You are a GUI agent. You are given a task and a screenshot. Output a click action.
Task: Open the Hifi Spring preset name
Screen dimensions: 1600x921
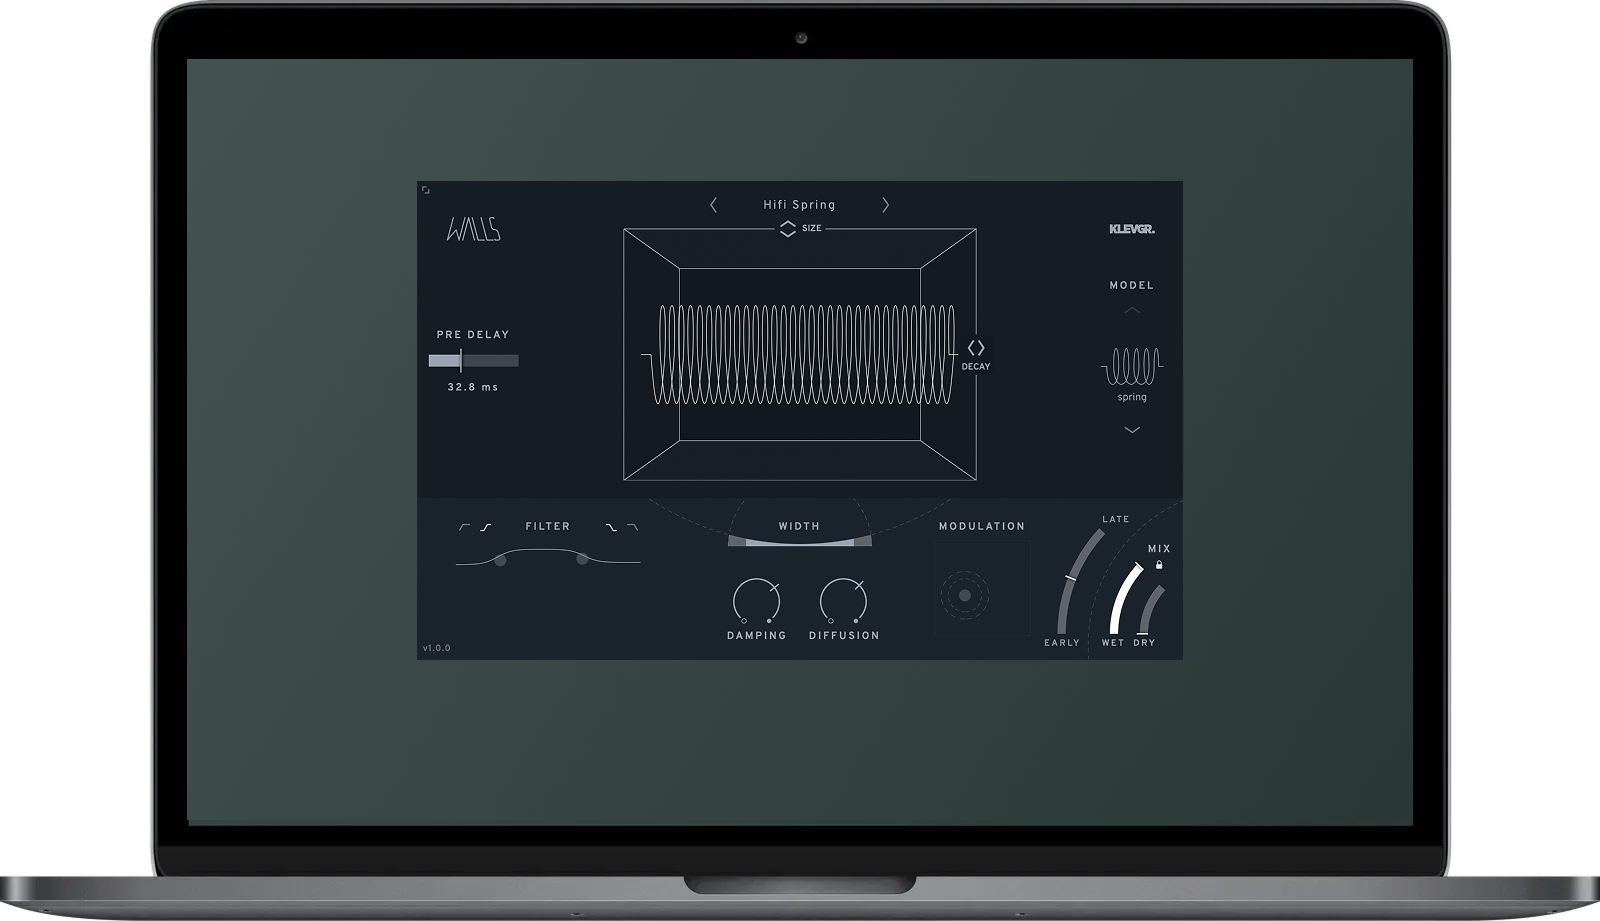(799, 205)
